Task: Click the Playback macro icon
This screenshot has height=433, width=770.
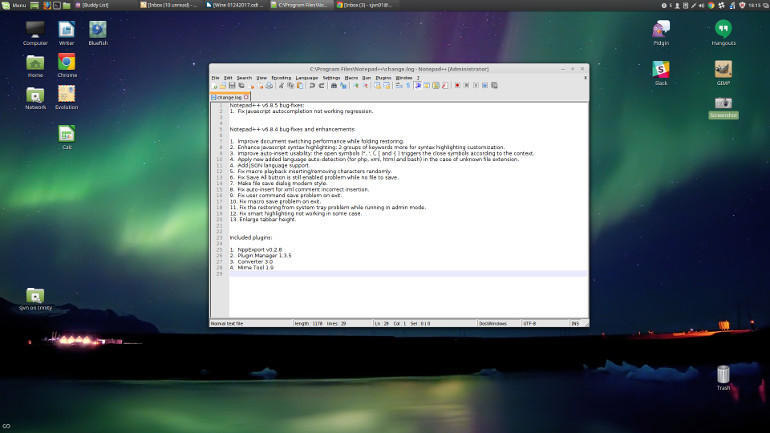Action: point(475,85)
